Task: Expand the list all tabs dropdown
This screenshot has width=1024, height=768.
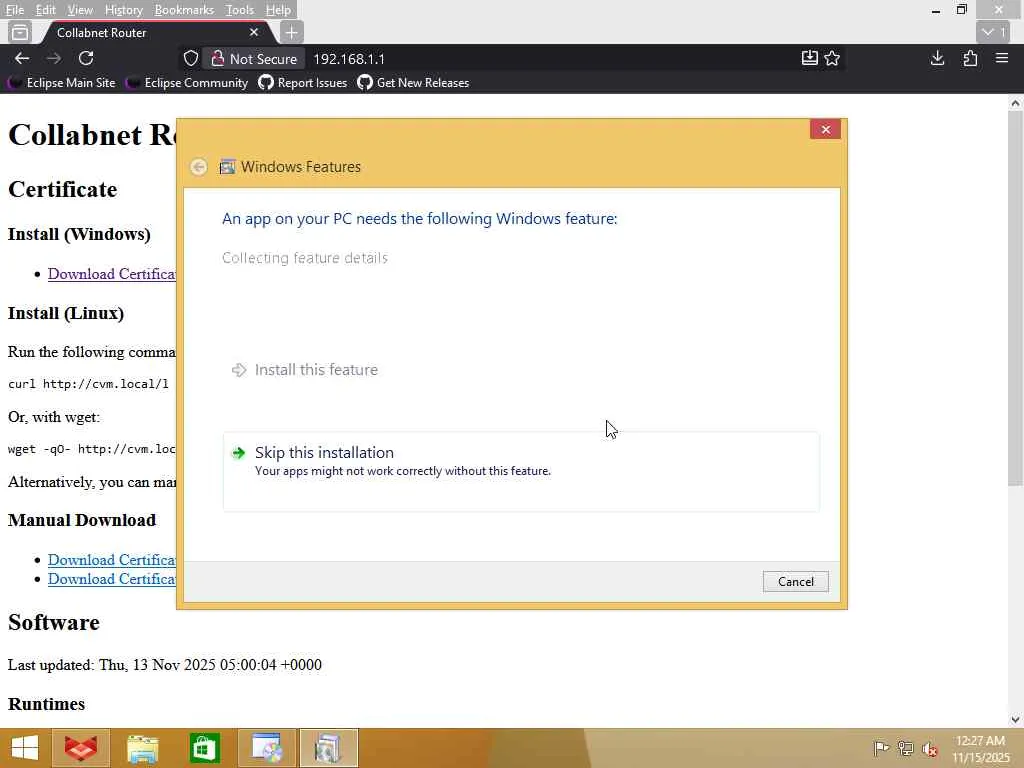Action: (993, 32)
